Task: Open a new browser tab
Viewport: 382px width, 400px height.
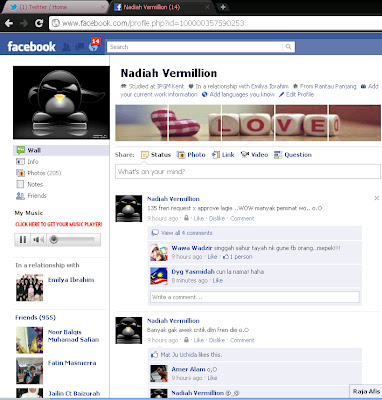Action: (223, 7)
